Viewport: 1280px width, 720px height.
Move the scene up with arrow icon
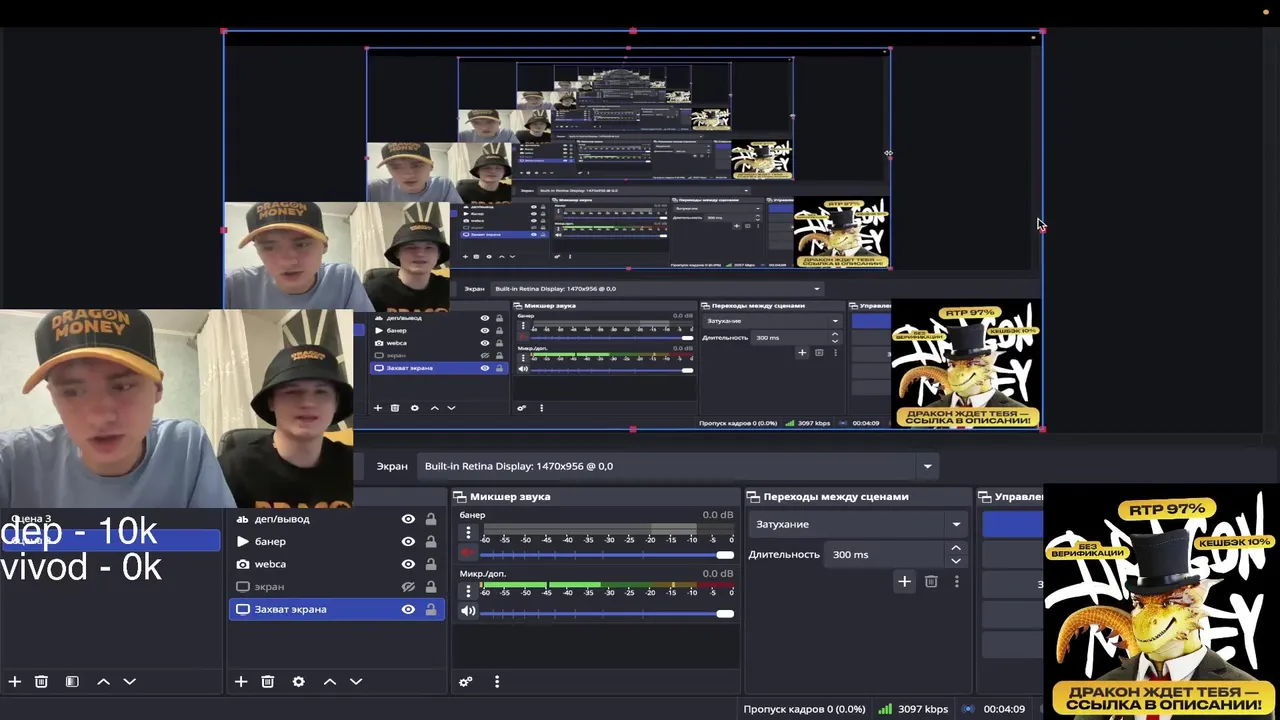pos(103,681)
